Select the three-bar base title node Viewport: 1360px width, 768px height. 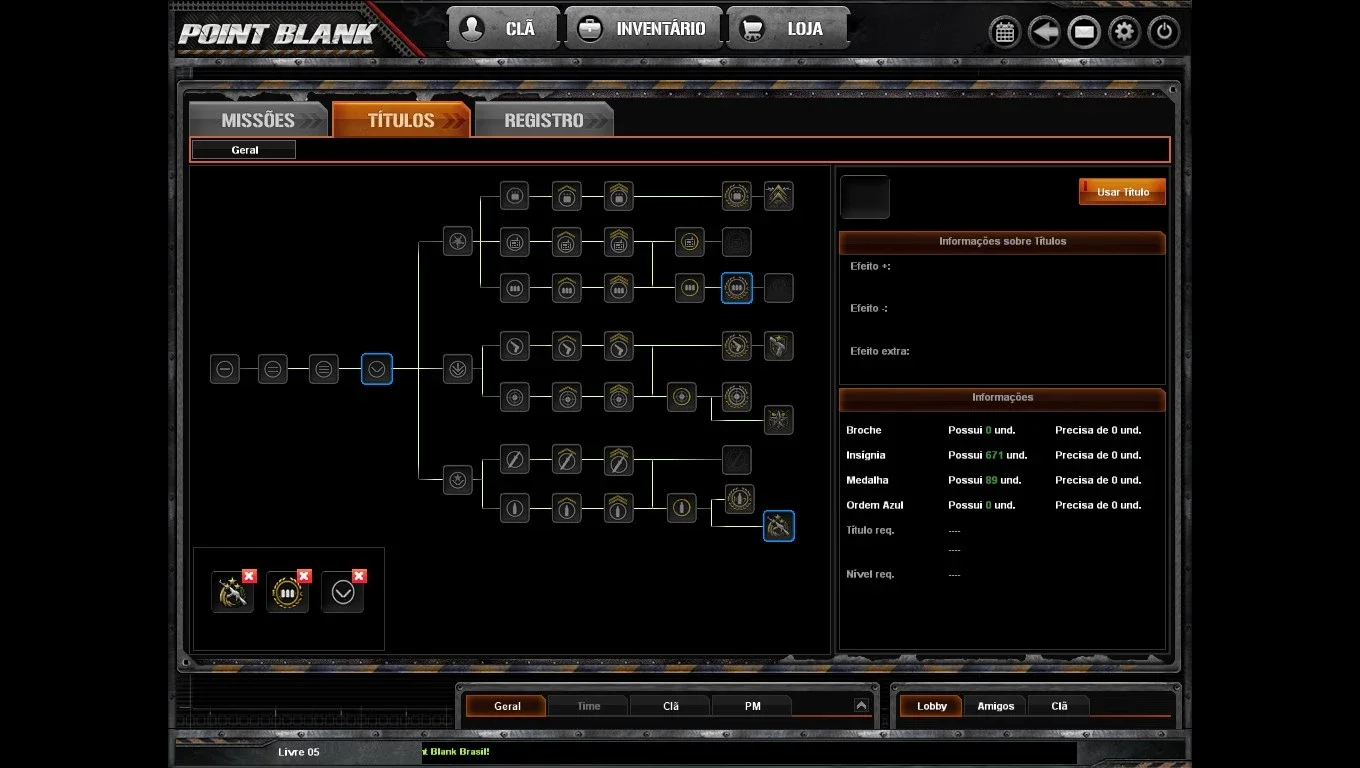324,369
